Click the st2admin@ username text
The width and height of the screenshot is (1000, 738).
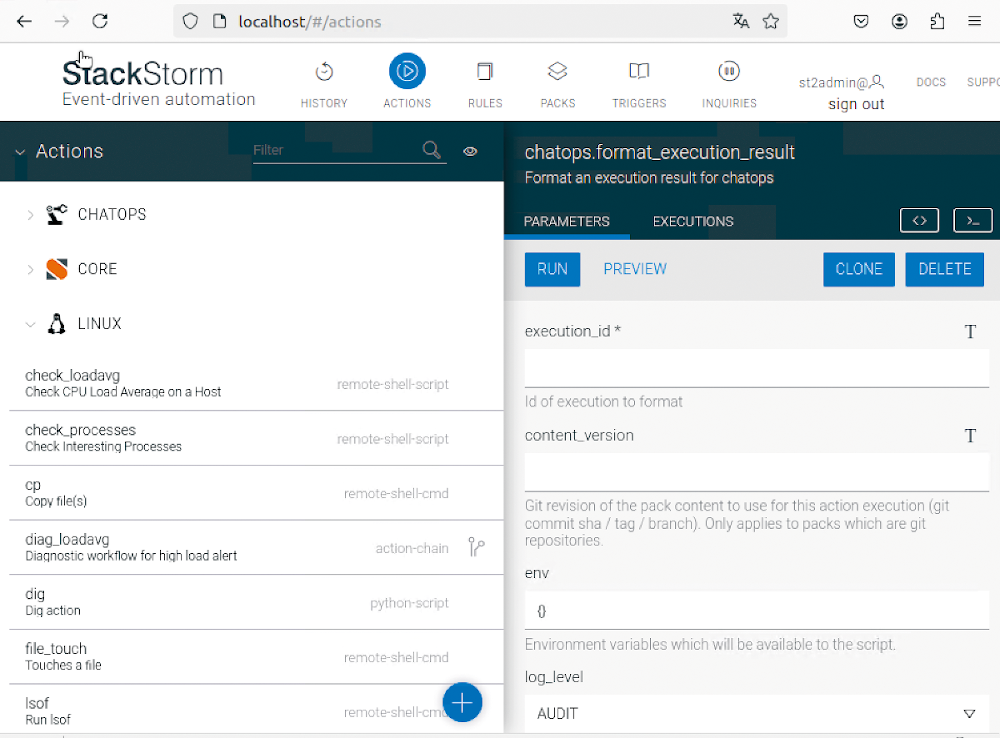pyautogui.click(x=833, y=82)
